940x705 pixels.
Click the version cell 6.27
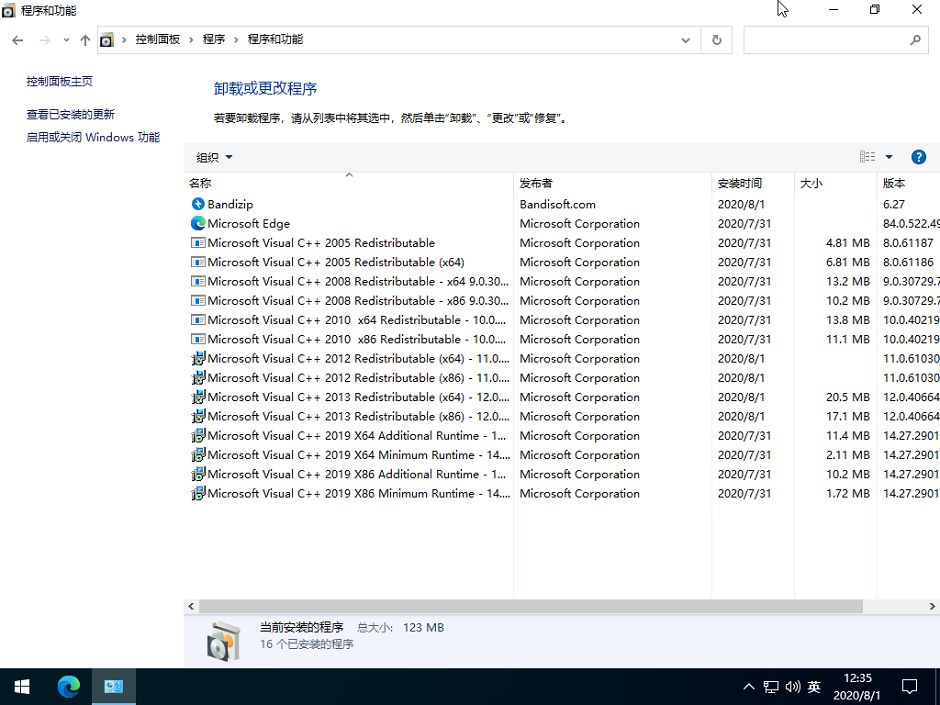894,204
